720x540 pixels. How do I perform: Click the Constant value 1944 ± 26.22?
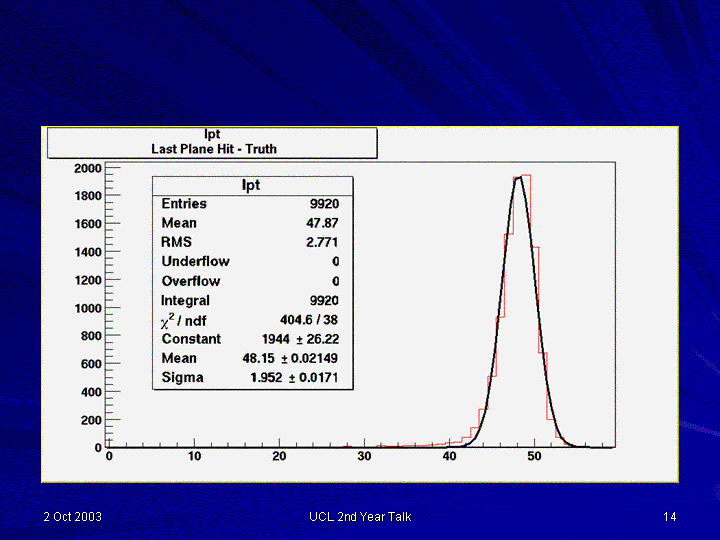tap(300, 339)
